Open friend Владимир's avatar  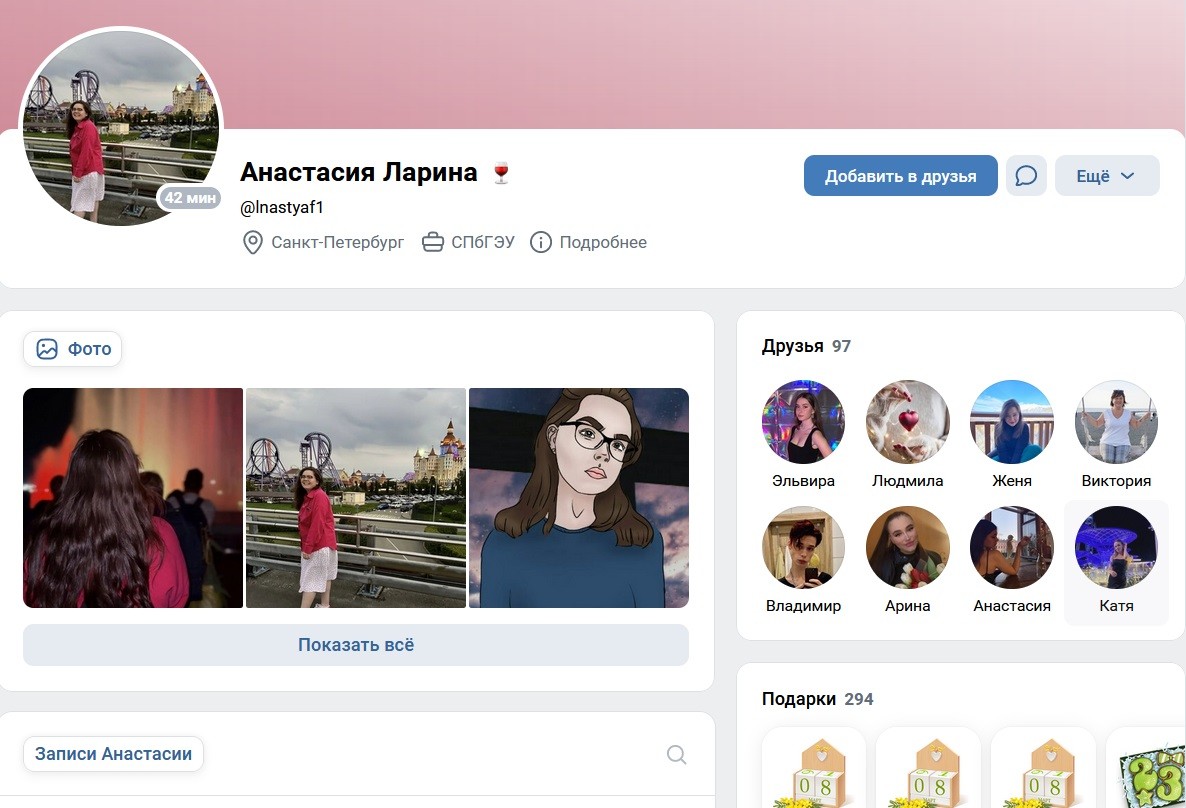803,547
